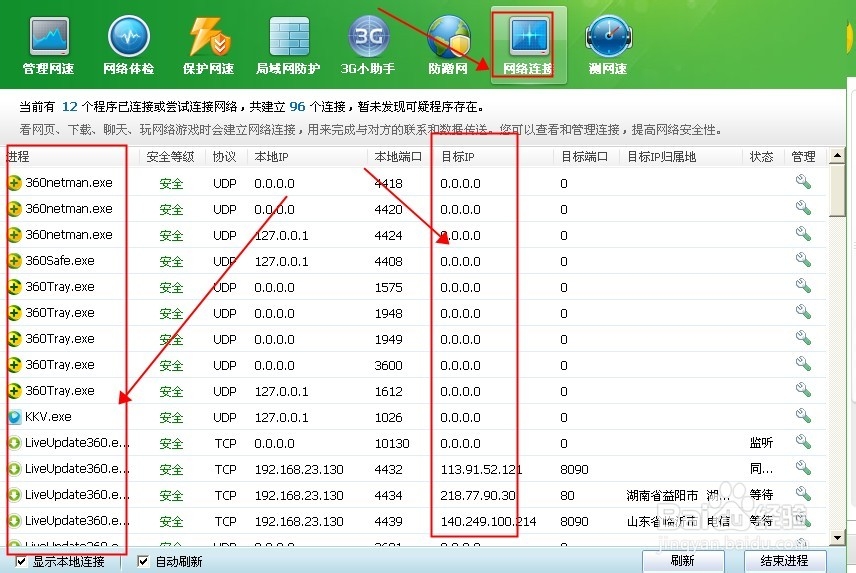The width and height of the screenshot is (856, 573).
Task: Open the 局域网防护 LAN firewall tool
Action: pyautogui.click(x=288, y=46)
